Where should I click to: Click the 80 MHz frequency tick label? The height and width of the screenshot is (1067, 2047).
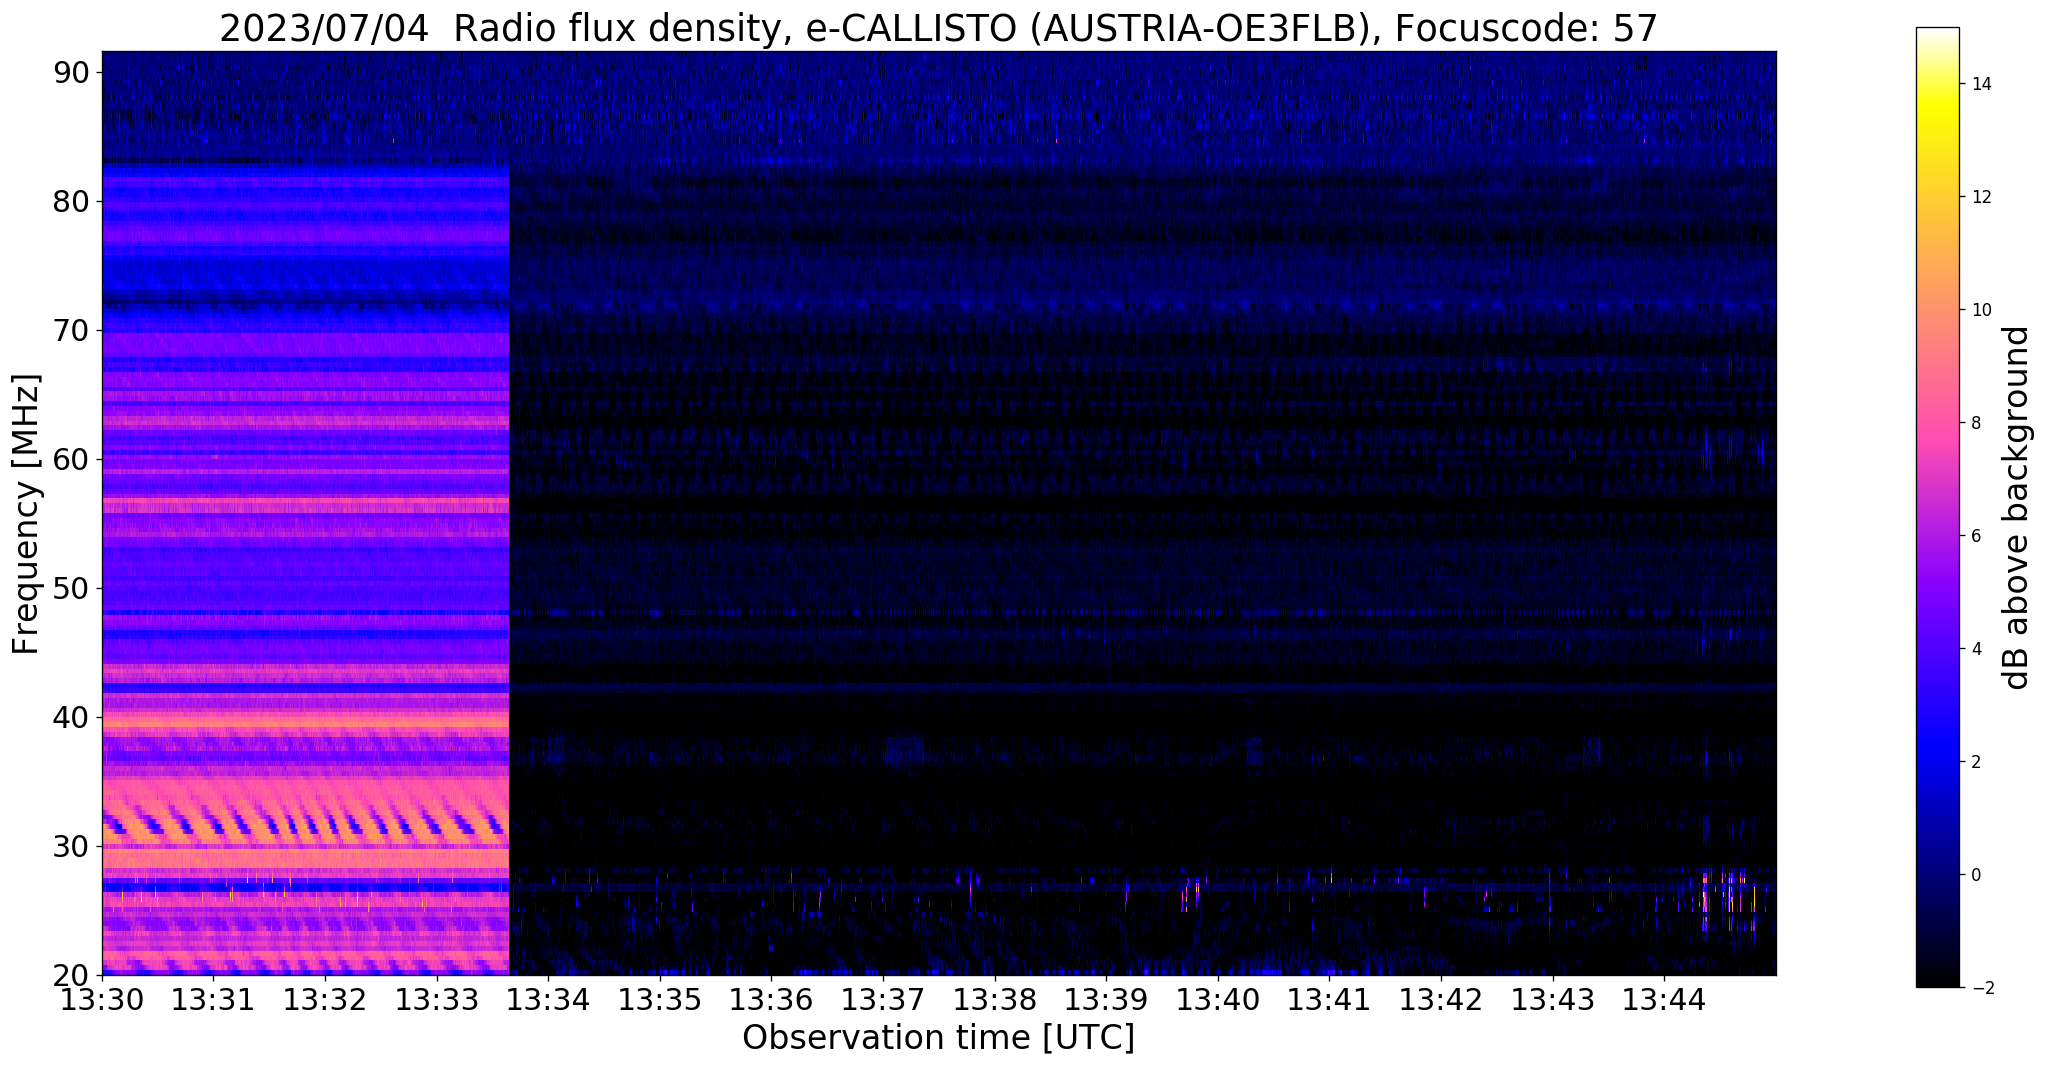pyautogui.click(x=71, y=202)
